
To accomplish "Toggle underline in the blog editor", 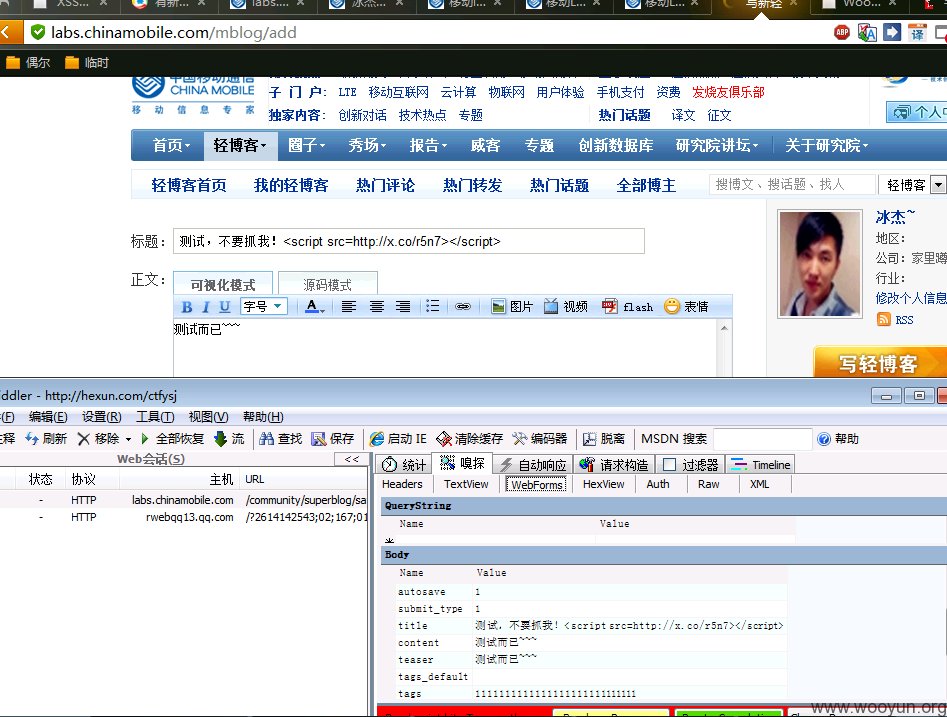I will click(x=225, y=307).
